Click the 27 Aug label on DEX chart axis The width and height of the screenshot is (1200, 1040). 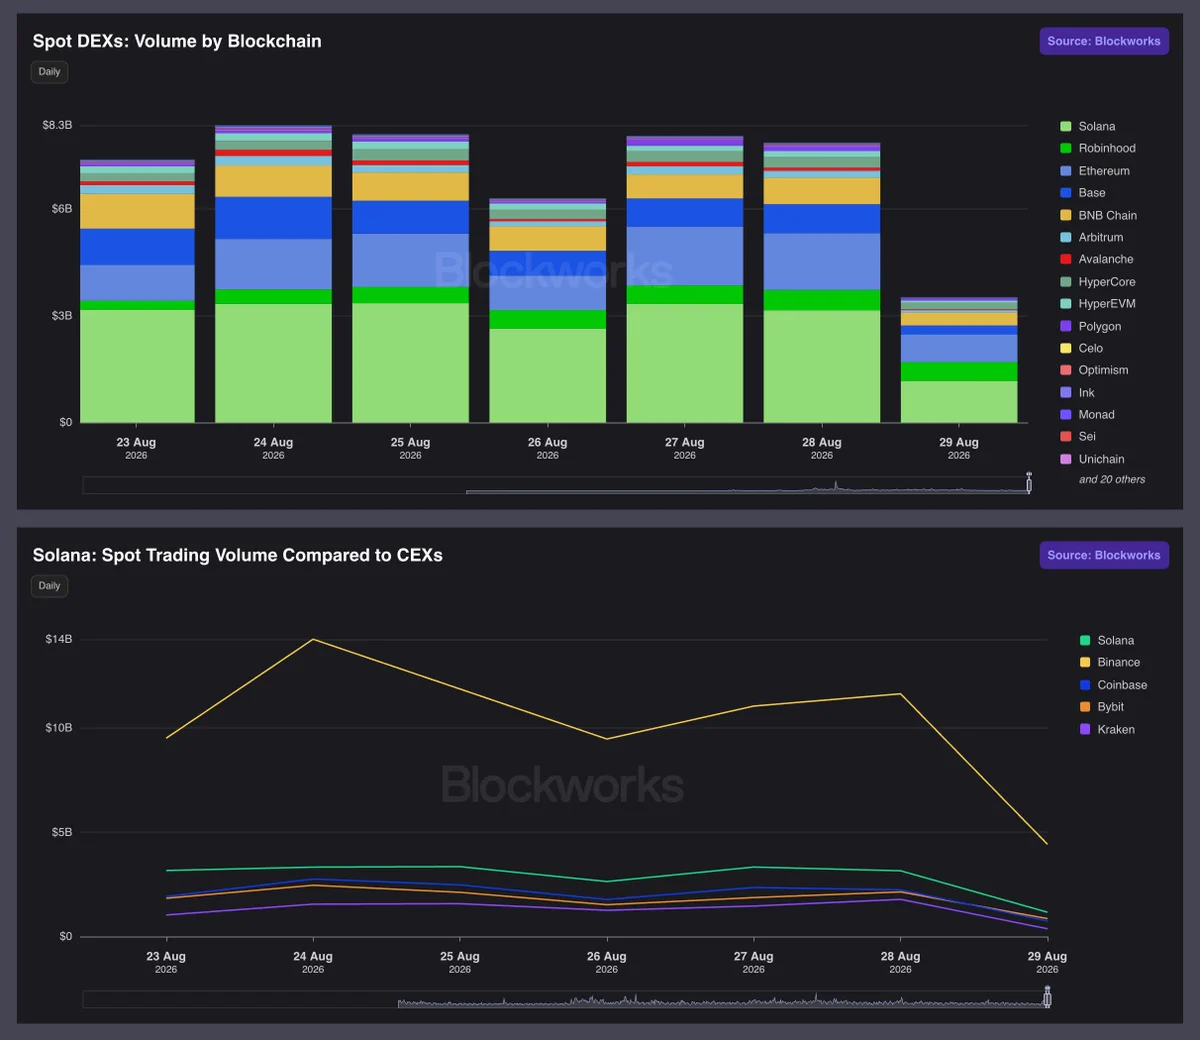pyautogui.click(x=685, y=448)
